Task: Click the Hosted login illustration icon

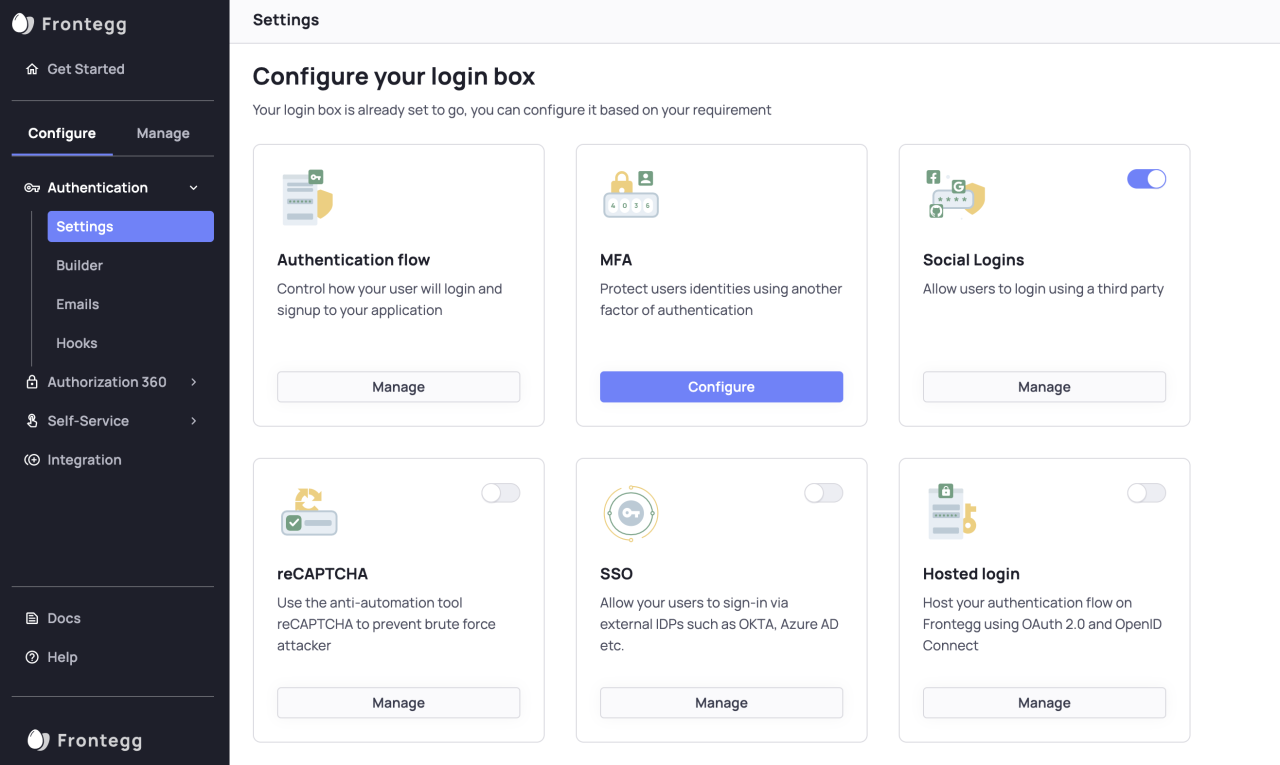Action: 952,511
